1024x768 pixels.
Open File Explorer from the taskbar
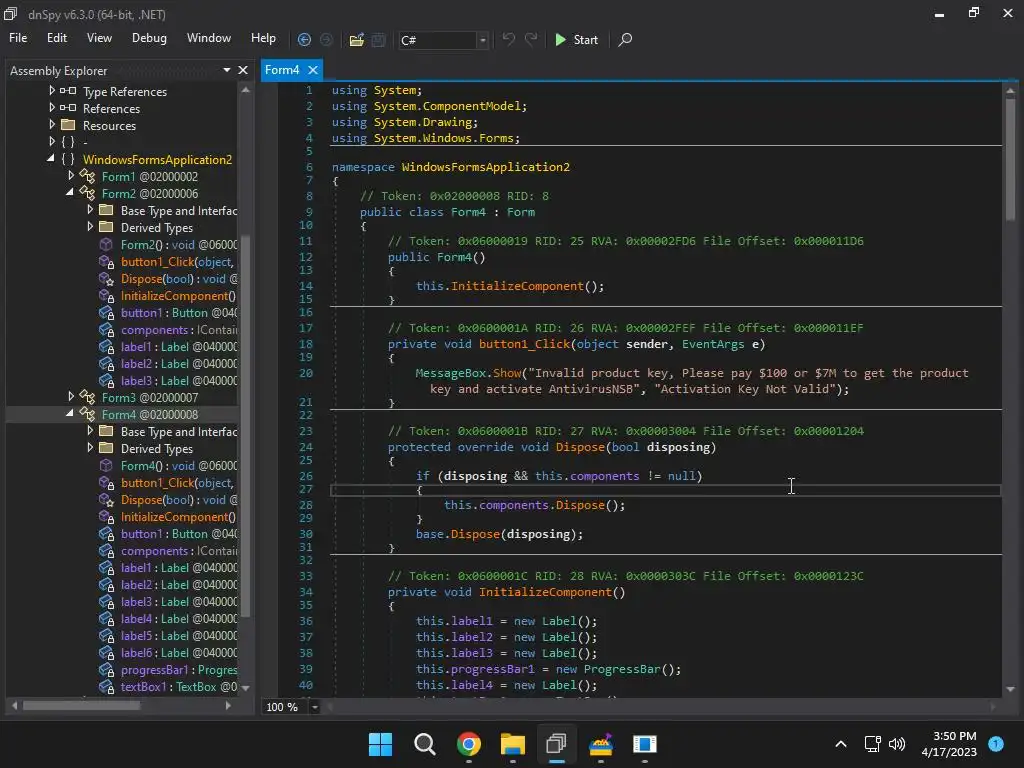tap(513, 744)
